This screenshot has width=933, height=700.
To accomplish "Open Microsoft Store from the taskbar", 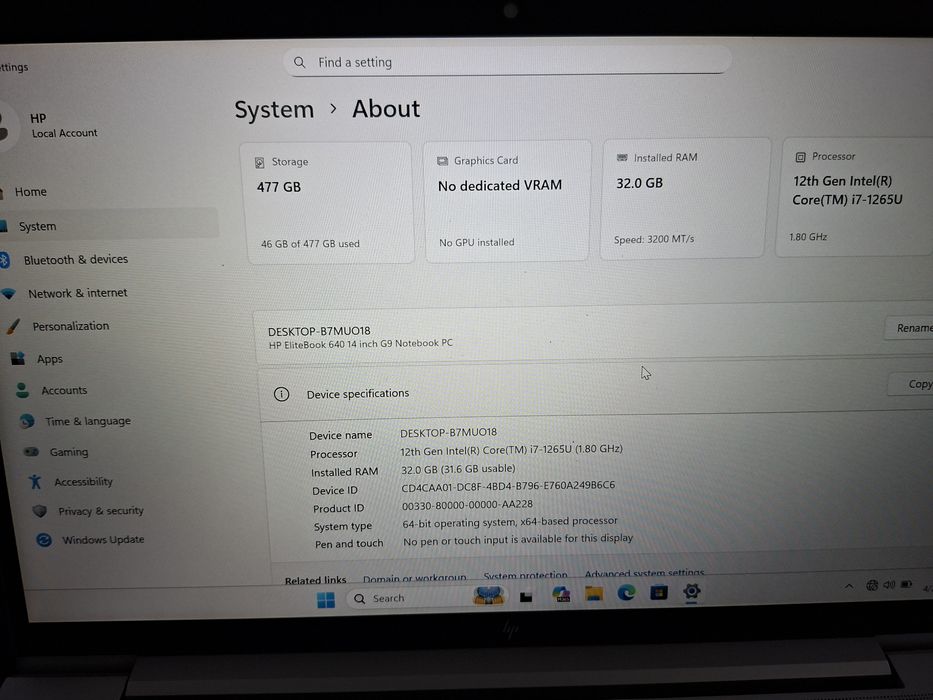I will [659, 592].
